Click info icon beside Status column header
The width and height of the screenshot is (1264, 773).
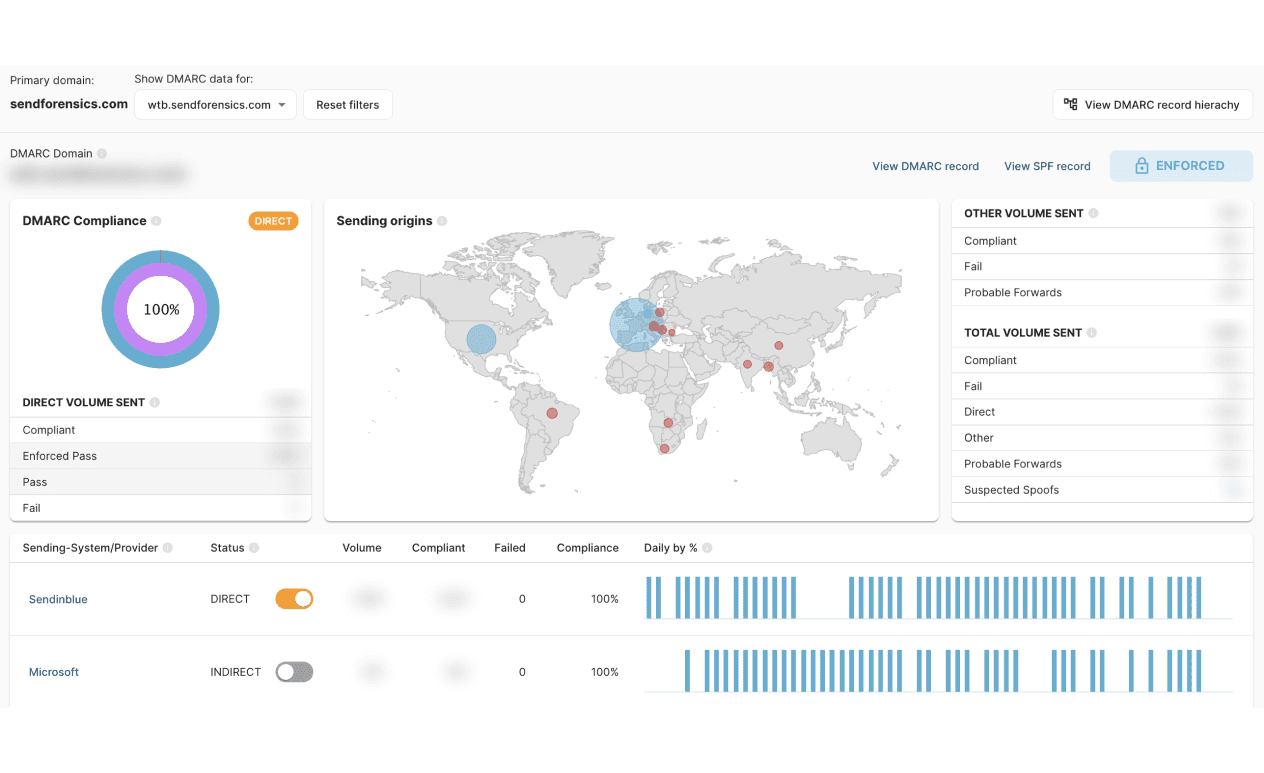pos(254,548)
